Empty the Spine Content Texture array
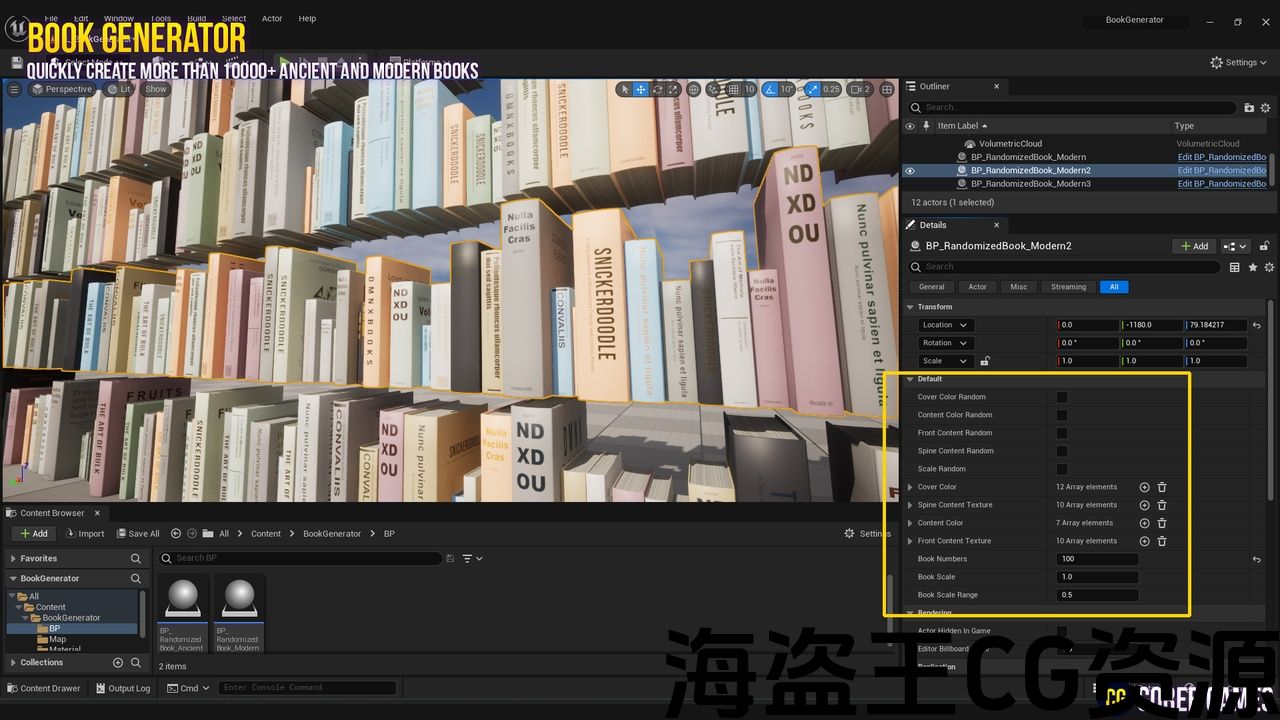Screen dimensions: 1280x720 tap(1162, 505)
